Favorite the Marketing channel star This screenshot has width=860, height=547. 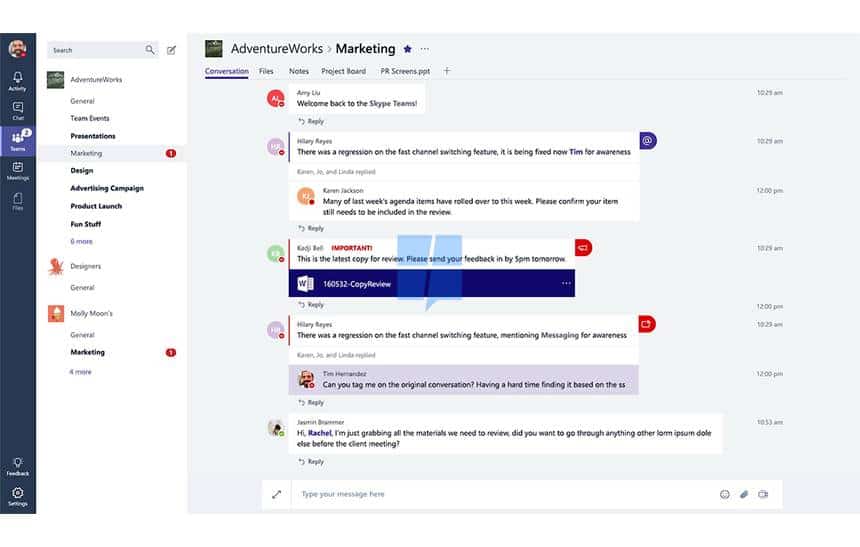[408, 49]
